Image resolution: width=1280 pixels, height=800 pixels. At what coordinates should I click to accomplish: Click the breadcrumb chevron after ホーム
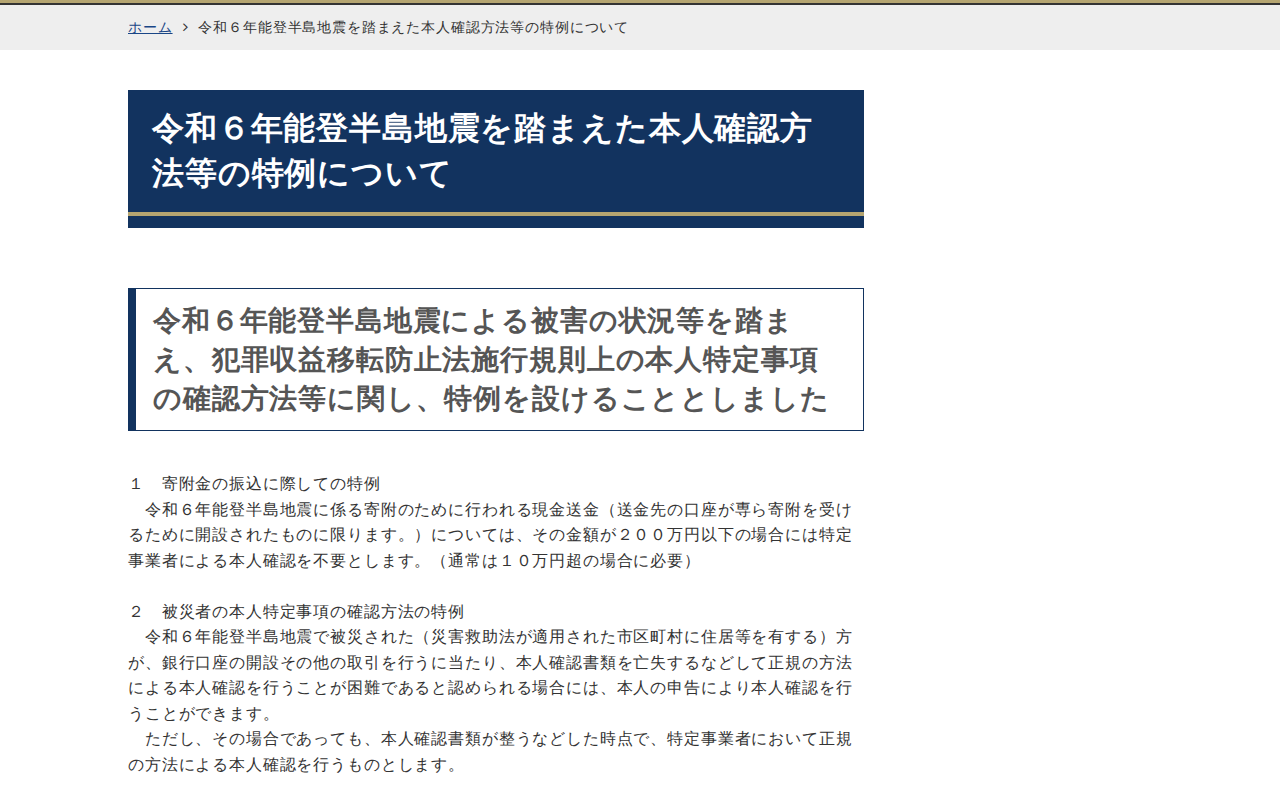185,27
